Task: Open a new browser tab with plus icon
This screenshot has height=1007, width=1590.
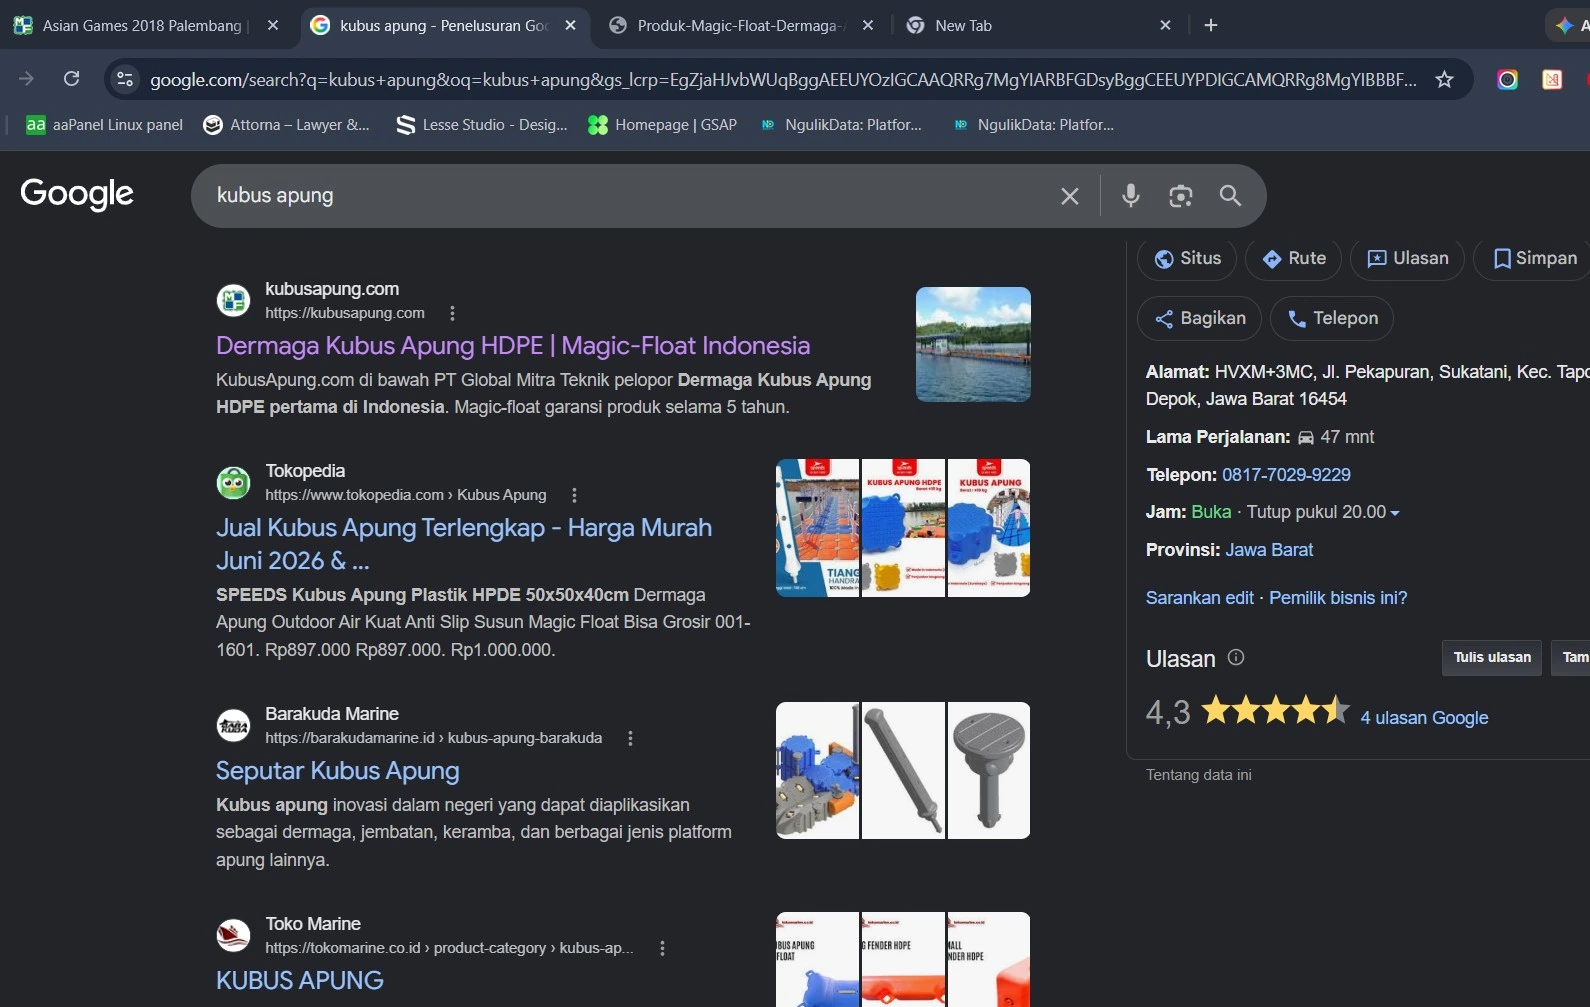Action: pos(1211,25)
